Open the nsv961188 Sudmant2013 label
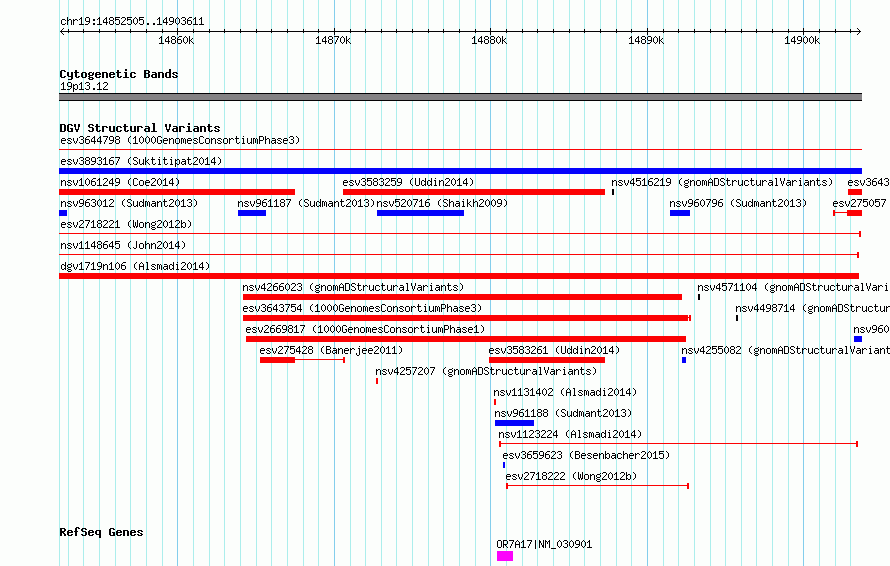 pyautogui.click(x=563, y=413)
